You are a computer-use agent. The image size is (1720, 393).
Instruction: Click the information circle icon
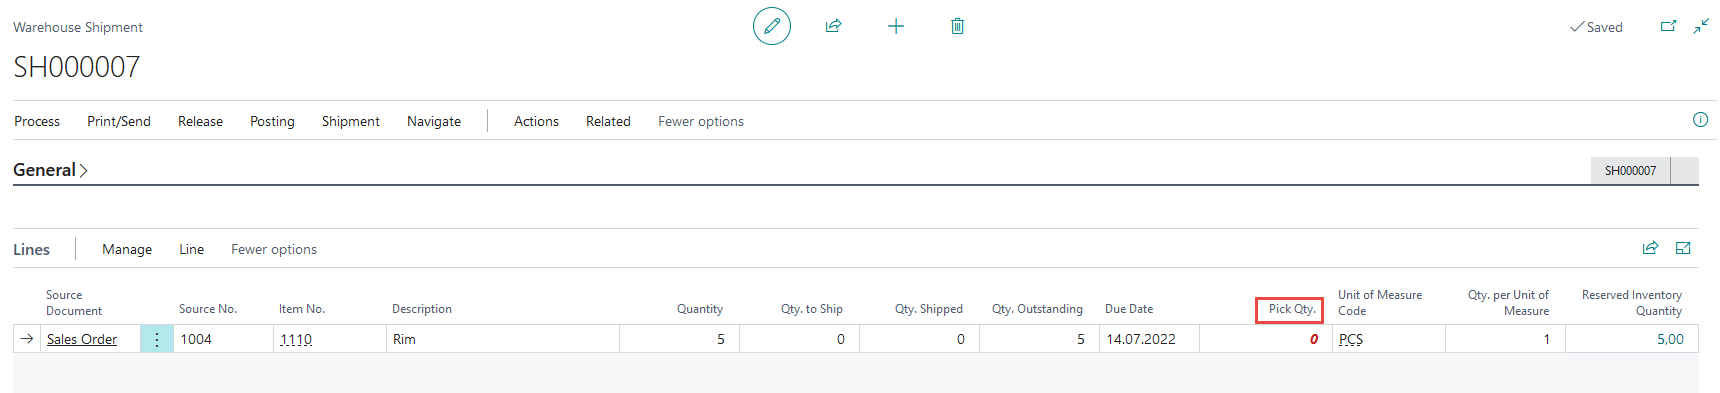pyautogui.click(x=1700, y=120)
